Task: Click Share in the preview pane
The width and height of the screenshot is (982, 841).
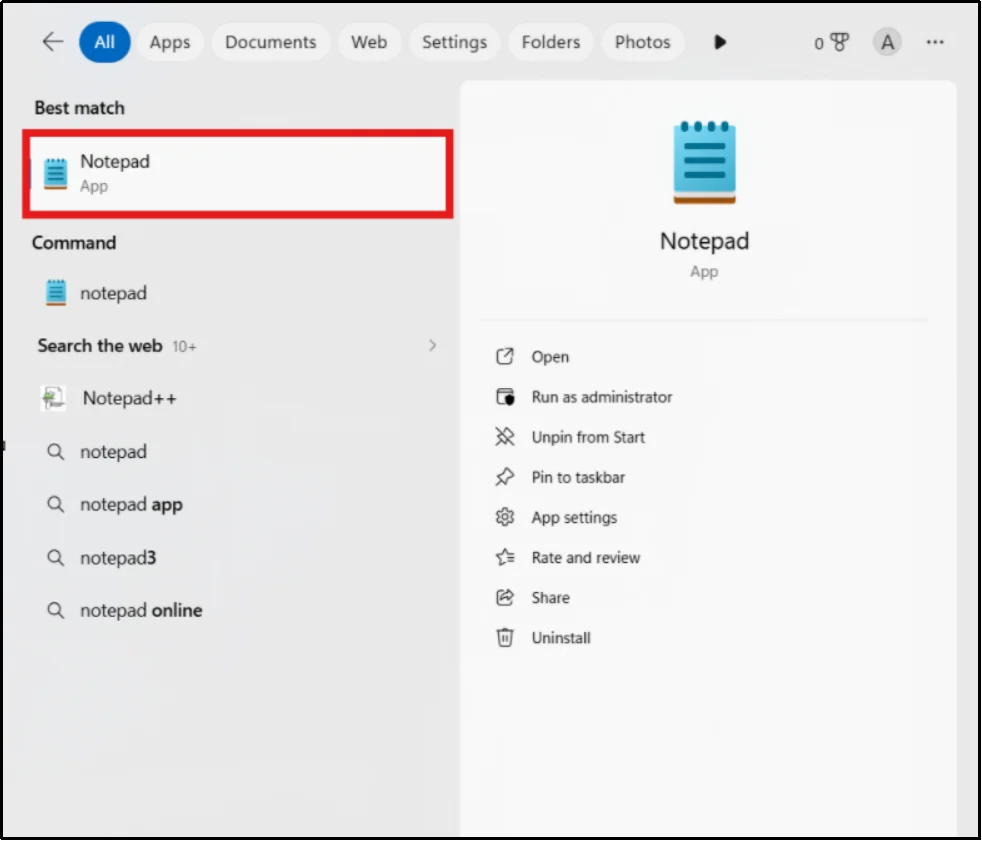Action: tap(550, 597)
